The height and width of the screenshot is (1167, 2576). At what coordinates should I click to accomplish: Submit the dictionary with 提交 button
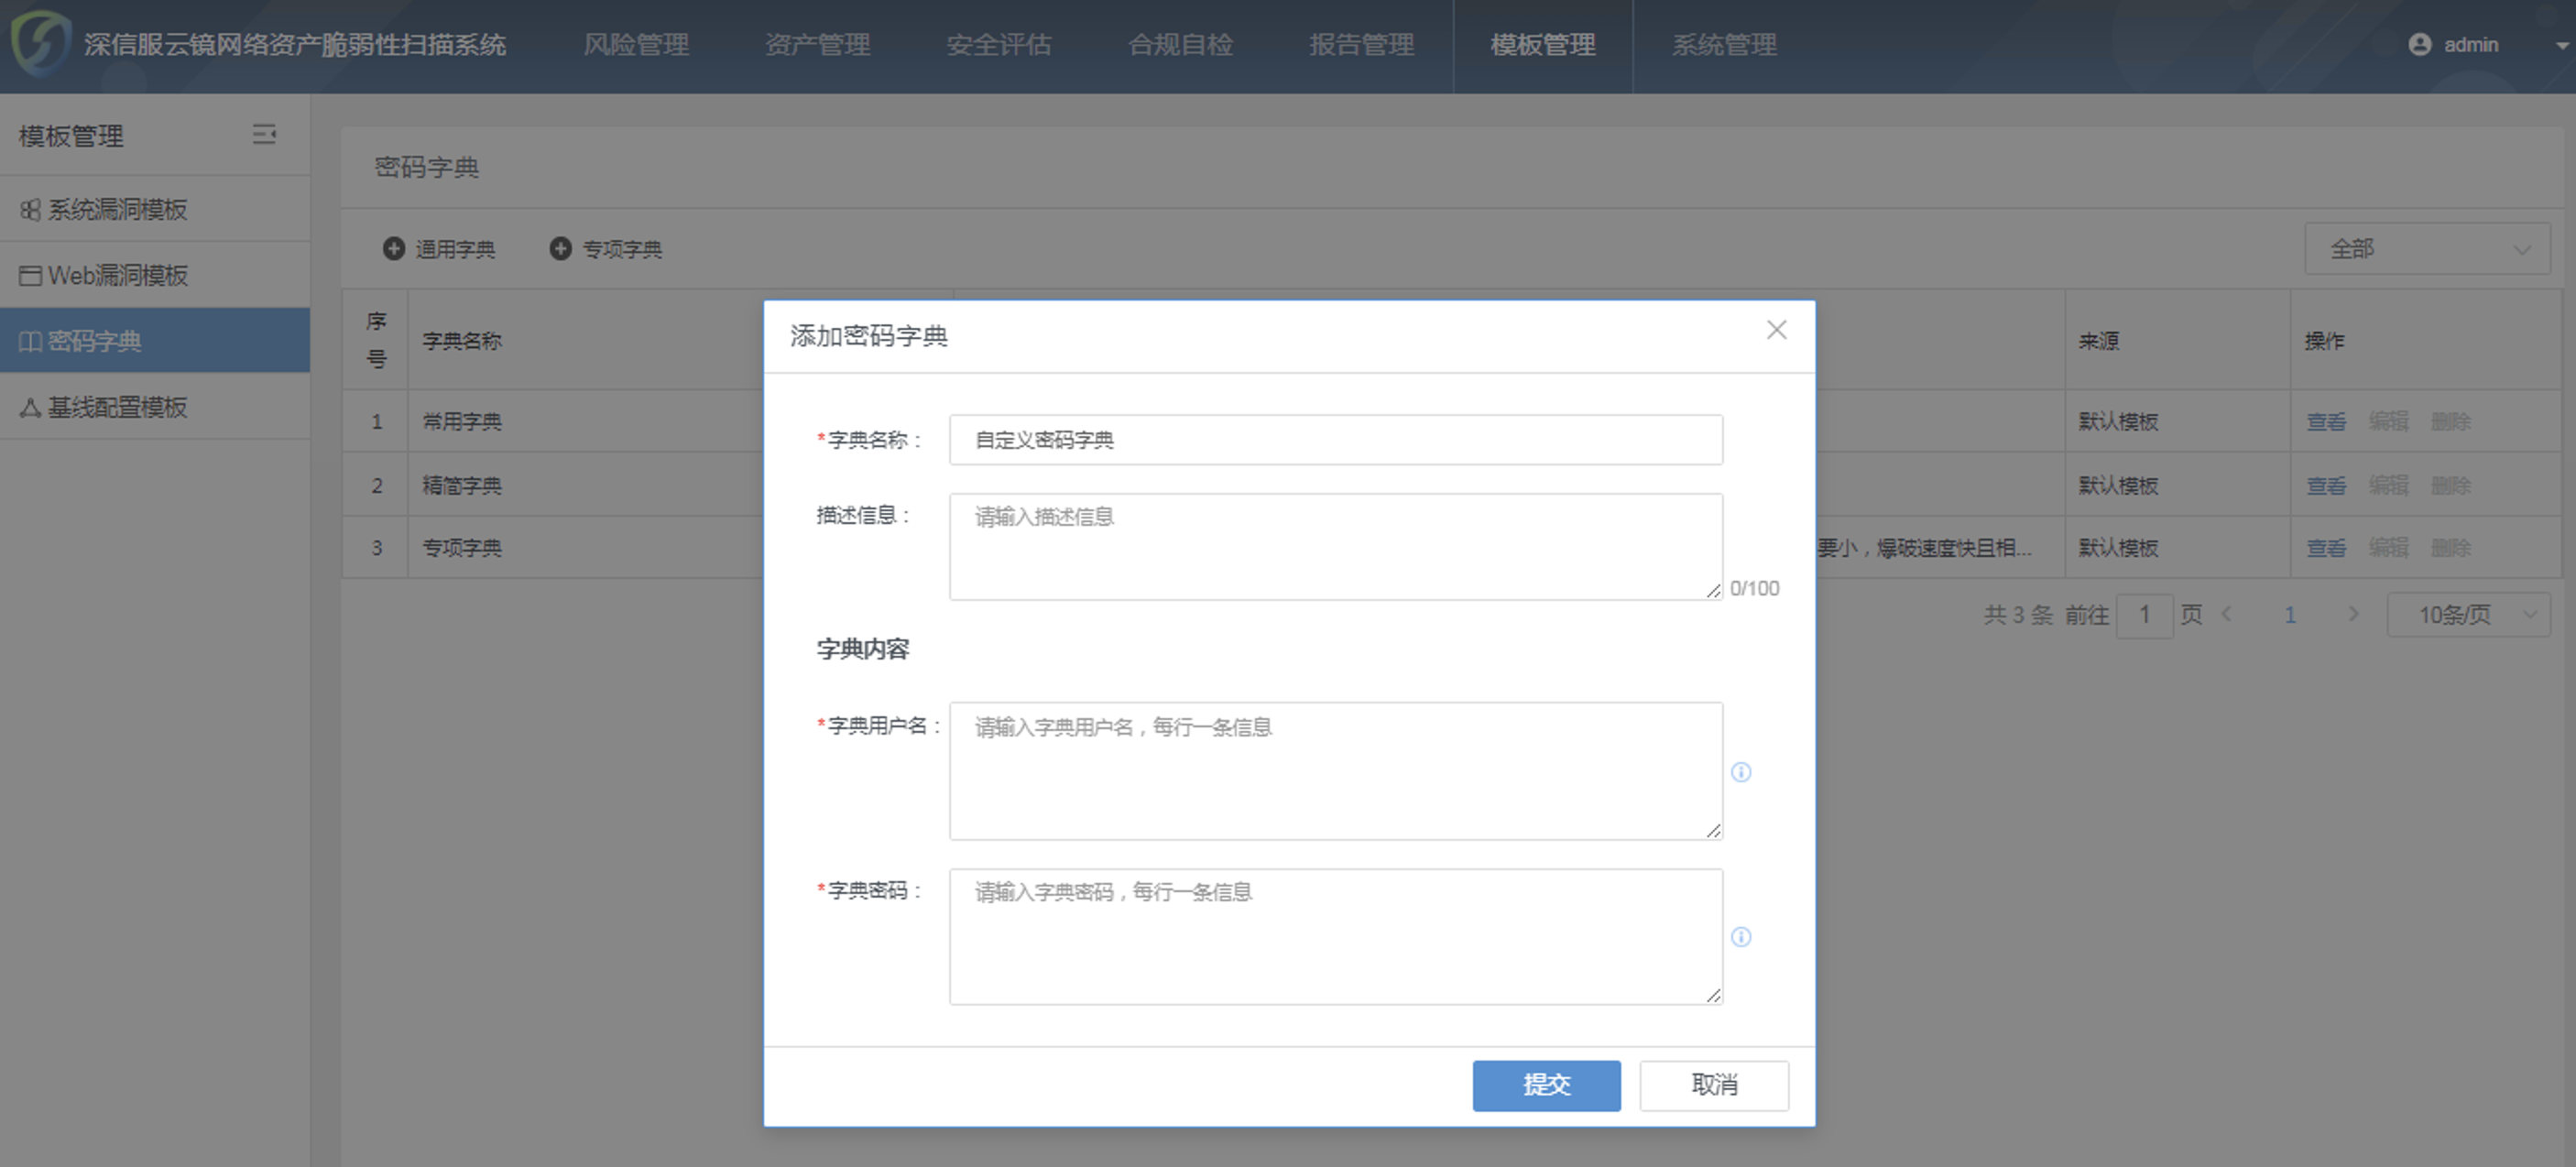coord(1546,1085)
